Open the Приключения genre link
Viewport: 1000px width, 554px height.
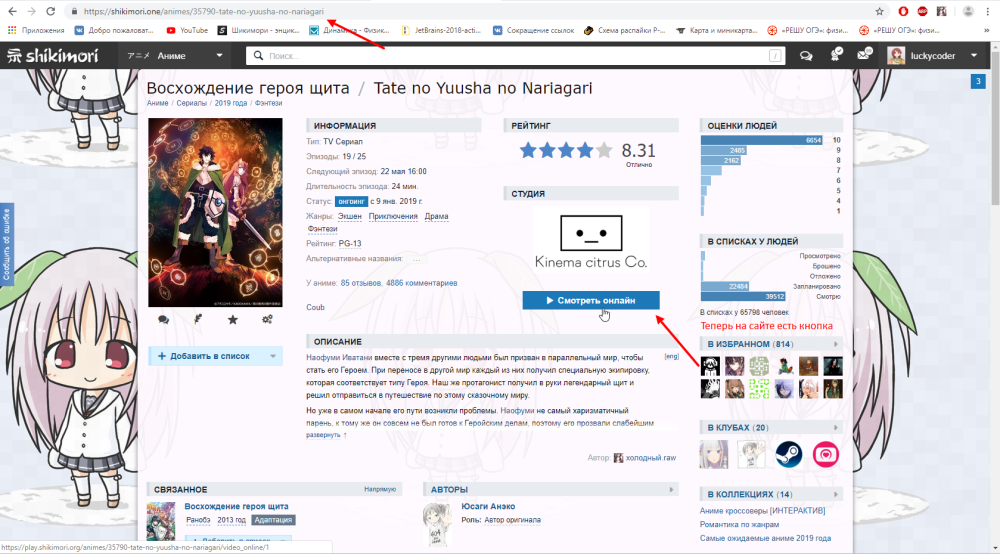[393, 216]
